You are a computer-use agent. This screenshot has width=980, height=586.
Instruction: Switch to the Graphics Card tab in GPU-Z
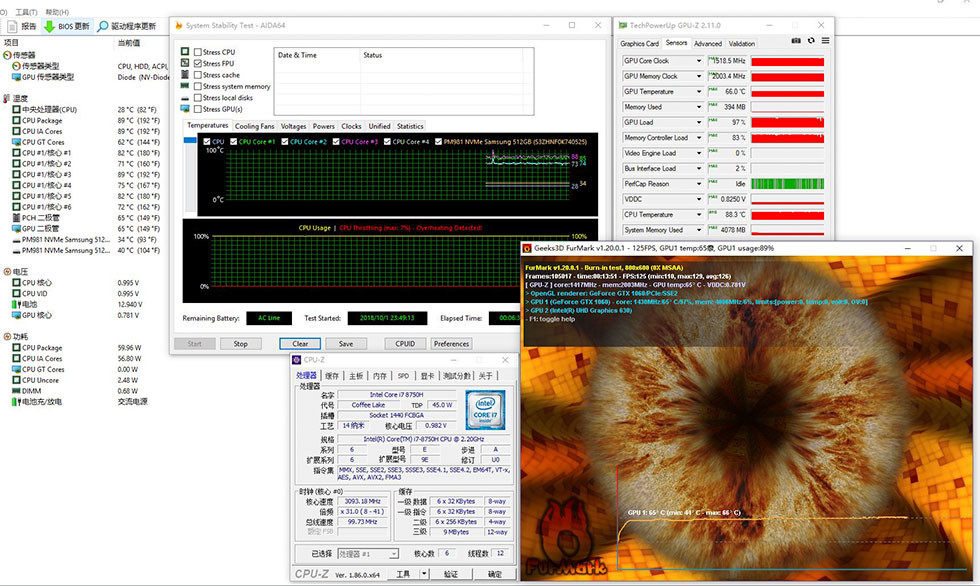pos(639,44)
